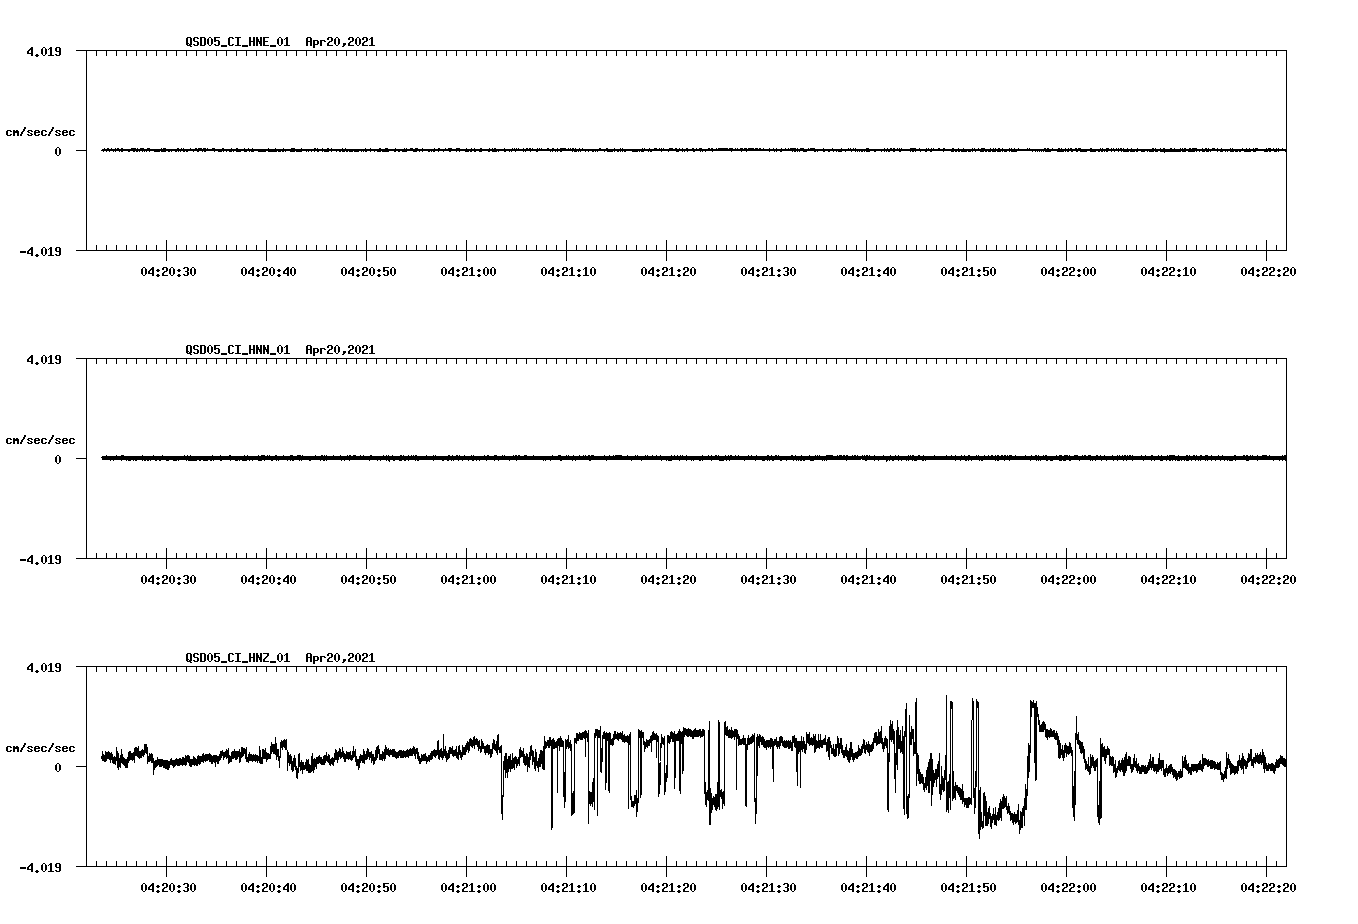Select the Apr20,2021 date on the bottom plot
Screen dimensions: 1358x924
click(x=340, y=658)
